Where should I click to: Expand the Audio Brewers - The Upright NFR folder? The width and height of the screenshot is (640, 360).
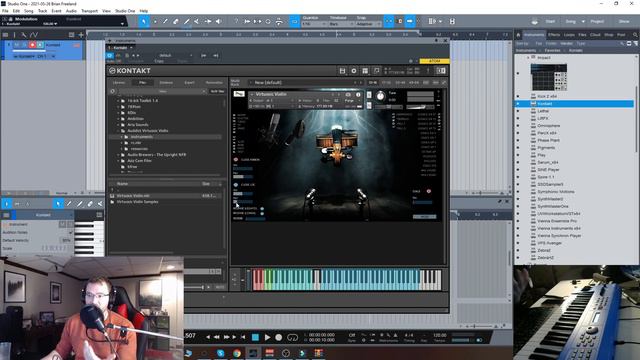pos(119,155)
